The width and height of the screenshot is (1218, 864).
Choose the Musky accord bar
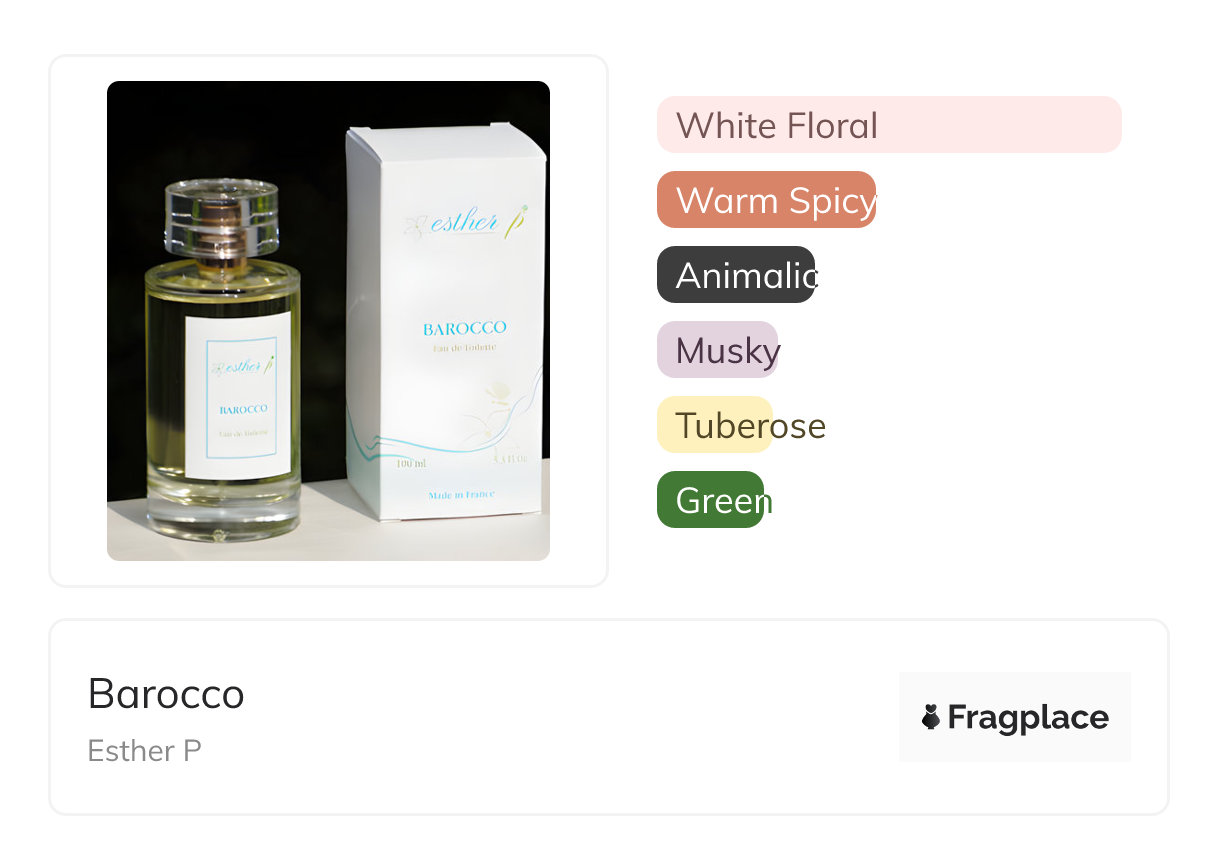click(717, 350)
